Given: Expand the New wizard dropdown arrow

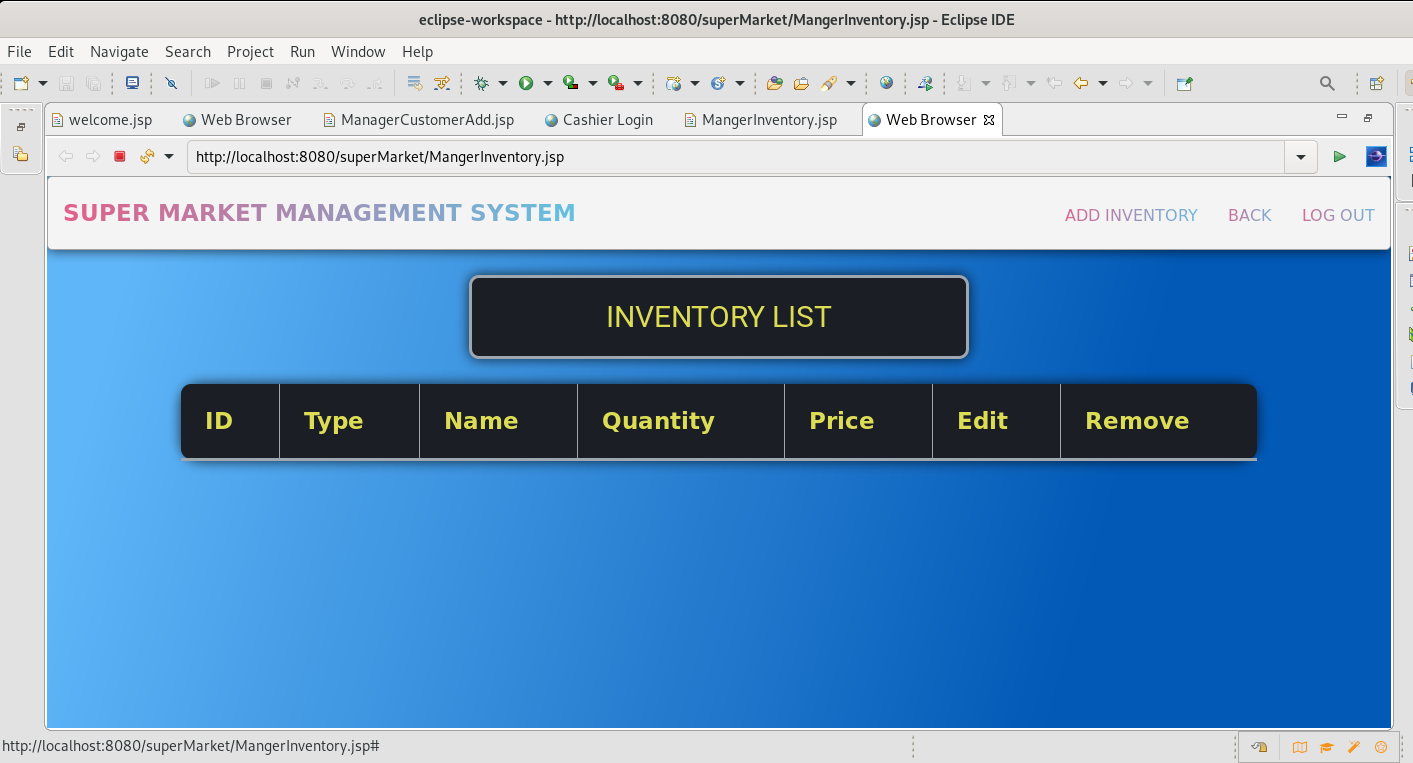Looking at the screenshot, I should (x=42, y=83).
